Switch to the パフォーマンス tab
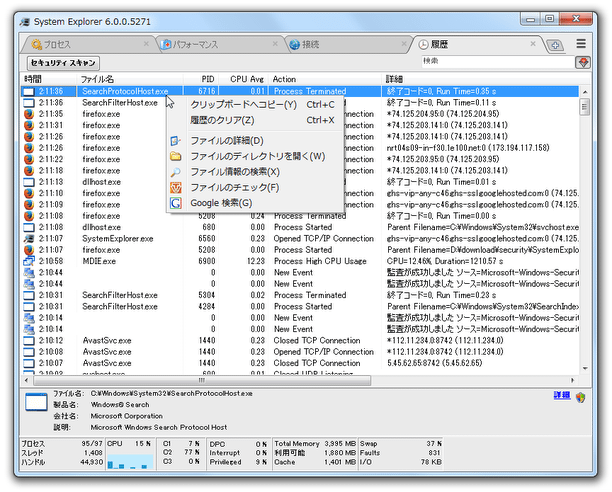The width and height of the screenshot is (612, 492). click(219, 44)
